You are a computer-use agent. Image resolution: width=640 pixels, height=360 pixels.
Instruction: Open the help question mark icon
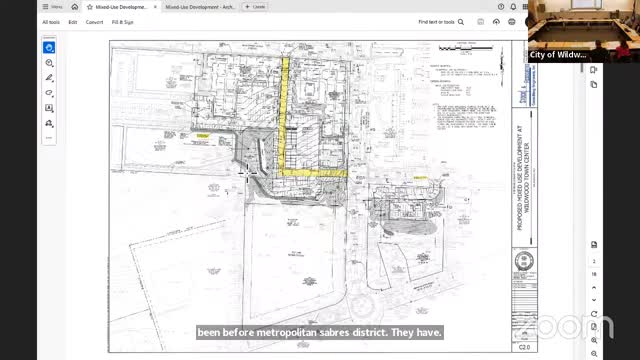[501, 7]
